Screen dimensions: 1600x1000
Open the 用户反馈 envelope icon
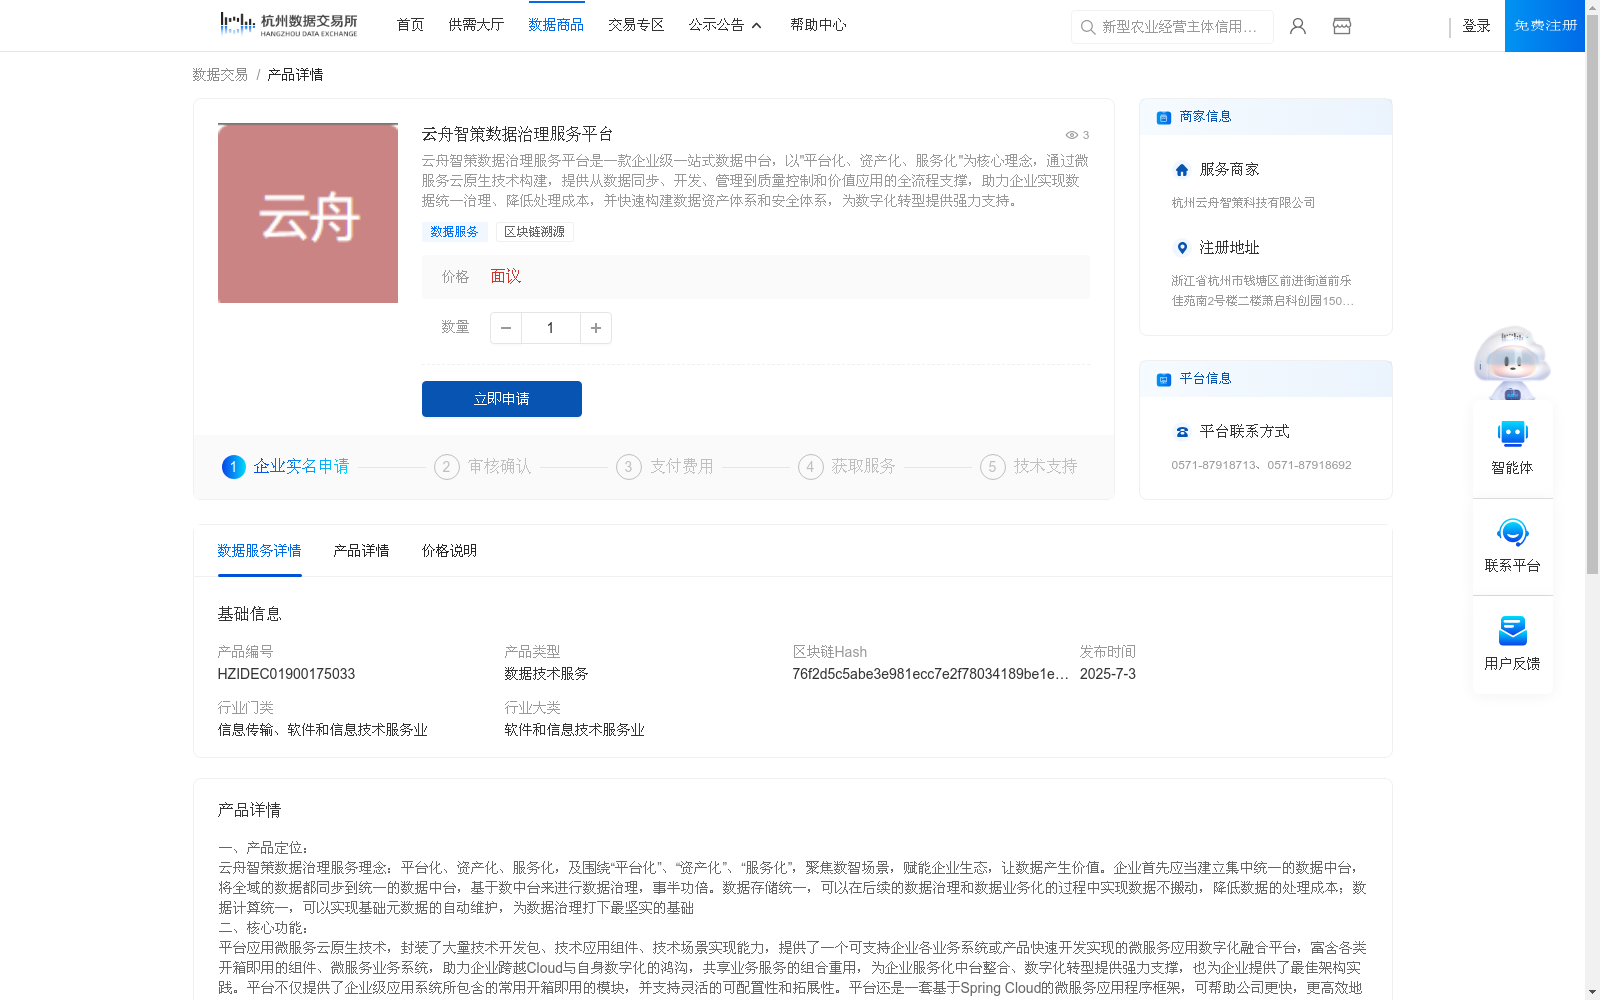click(1512, 630)
